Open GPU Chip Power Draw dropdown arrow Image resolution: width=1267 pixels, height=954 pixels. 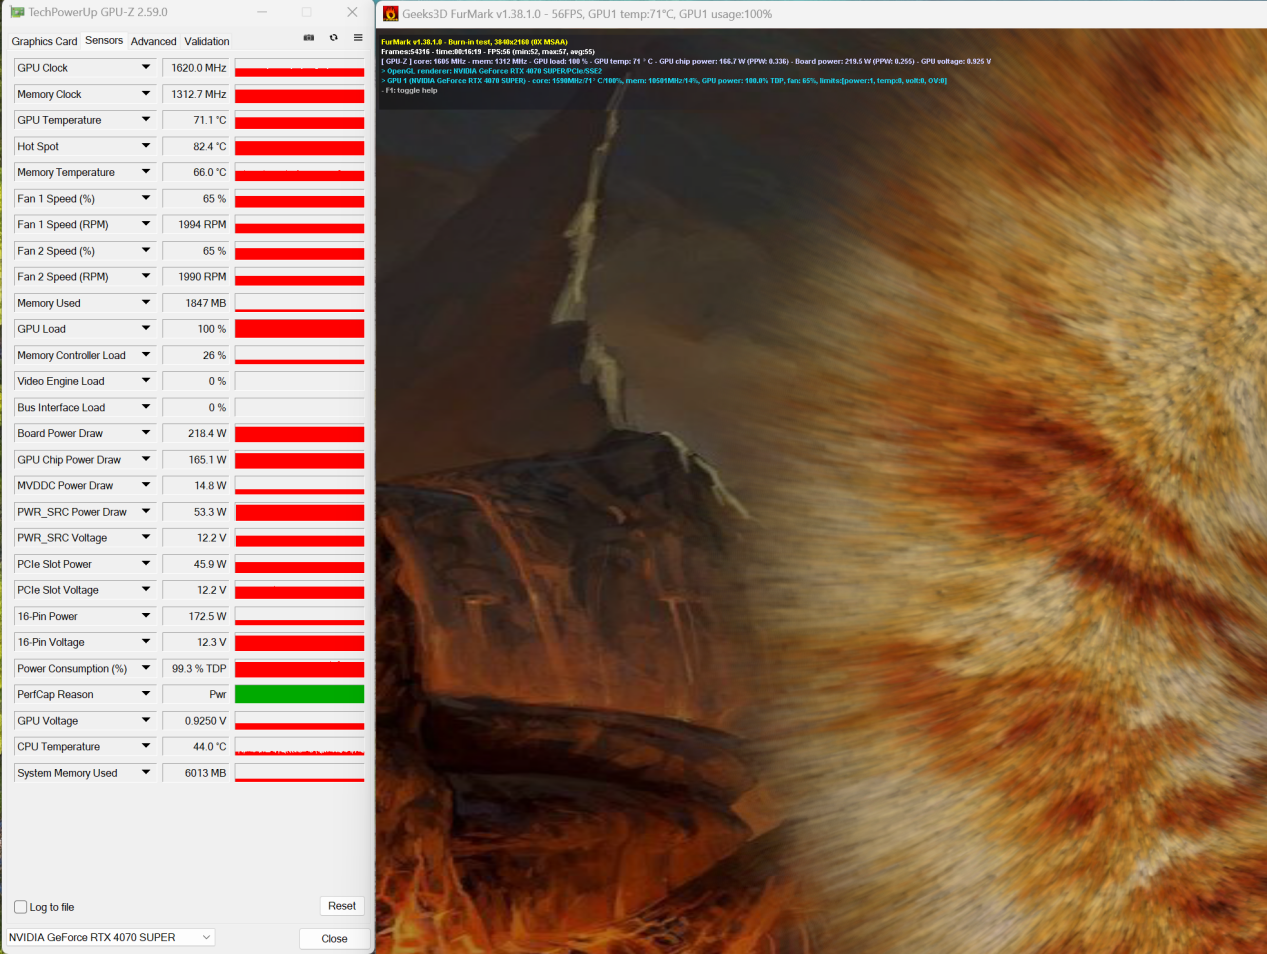146,460
